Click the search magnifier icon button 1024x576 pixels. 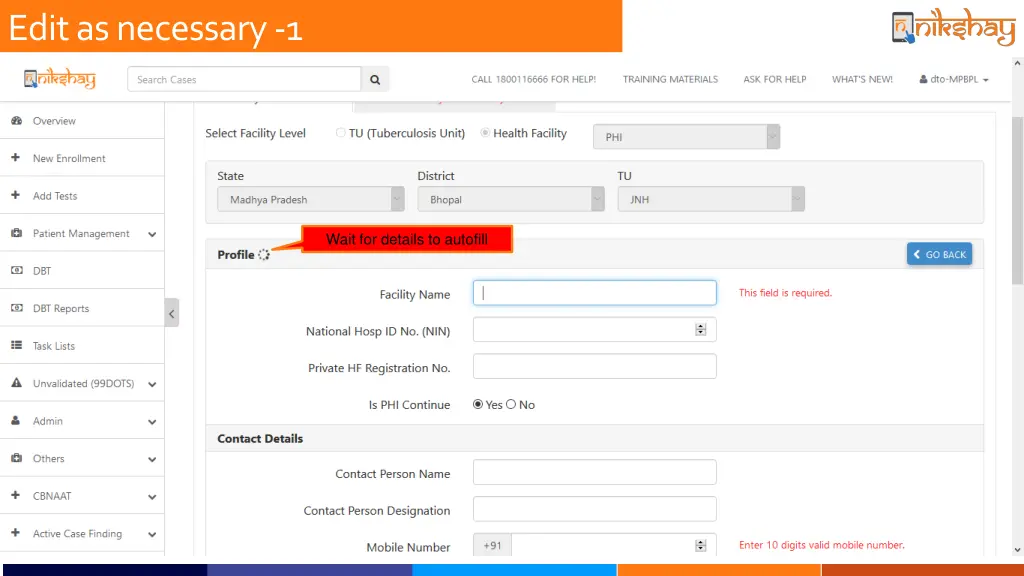[x=375, y=79]
